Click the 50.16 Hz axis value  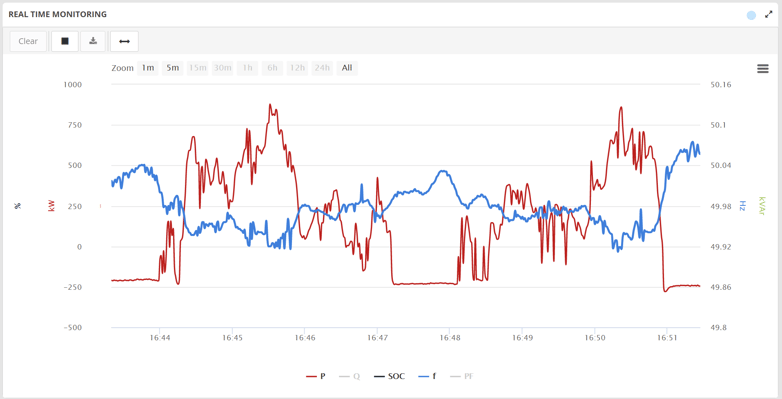[x=721, y=84]
